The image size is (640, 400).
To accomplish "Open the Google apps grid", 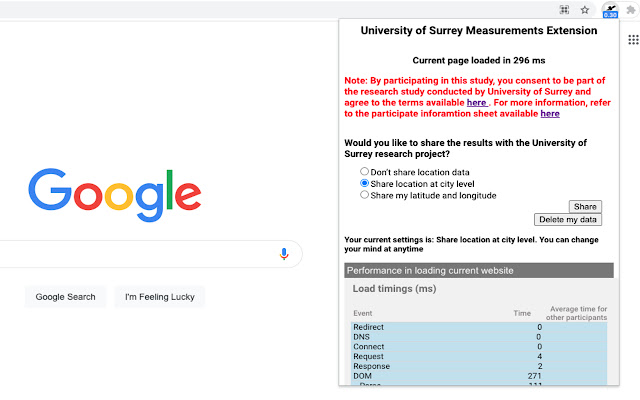I will tap(633, 39).
